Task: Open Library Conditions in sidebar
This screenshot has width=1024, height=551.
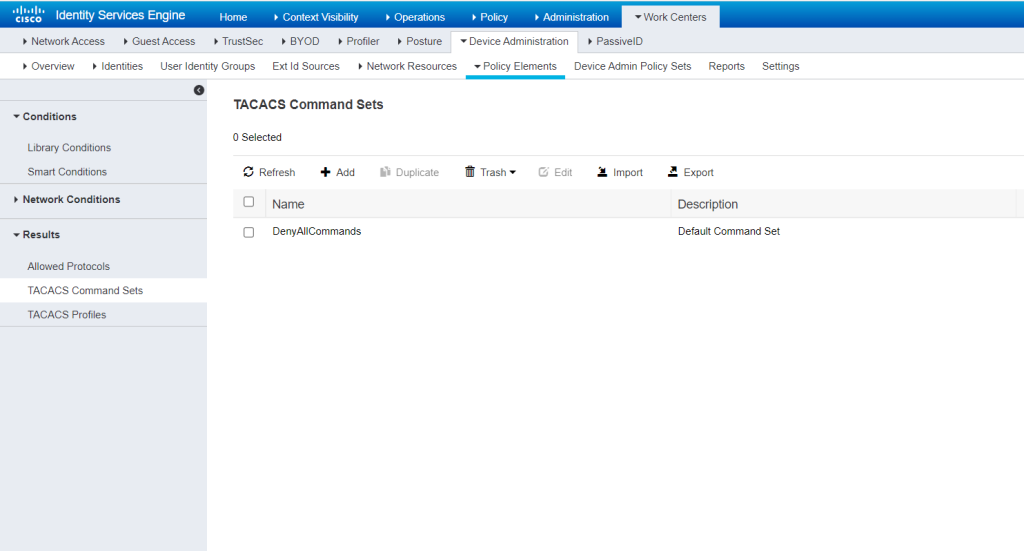Action: (x=69, y=148)
